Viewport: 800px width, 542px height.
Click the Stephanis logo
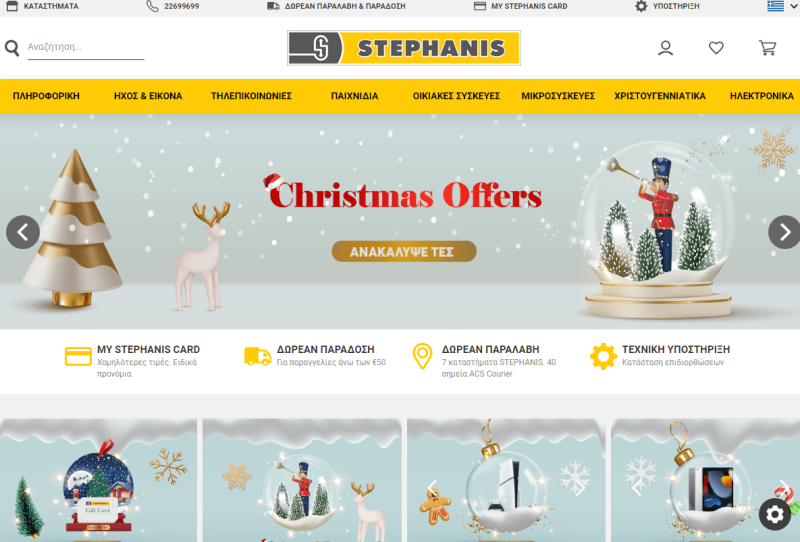[404, 48]
